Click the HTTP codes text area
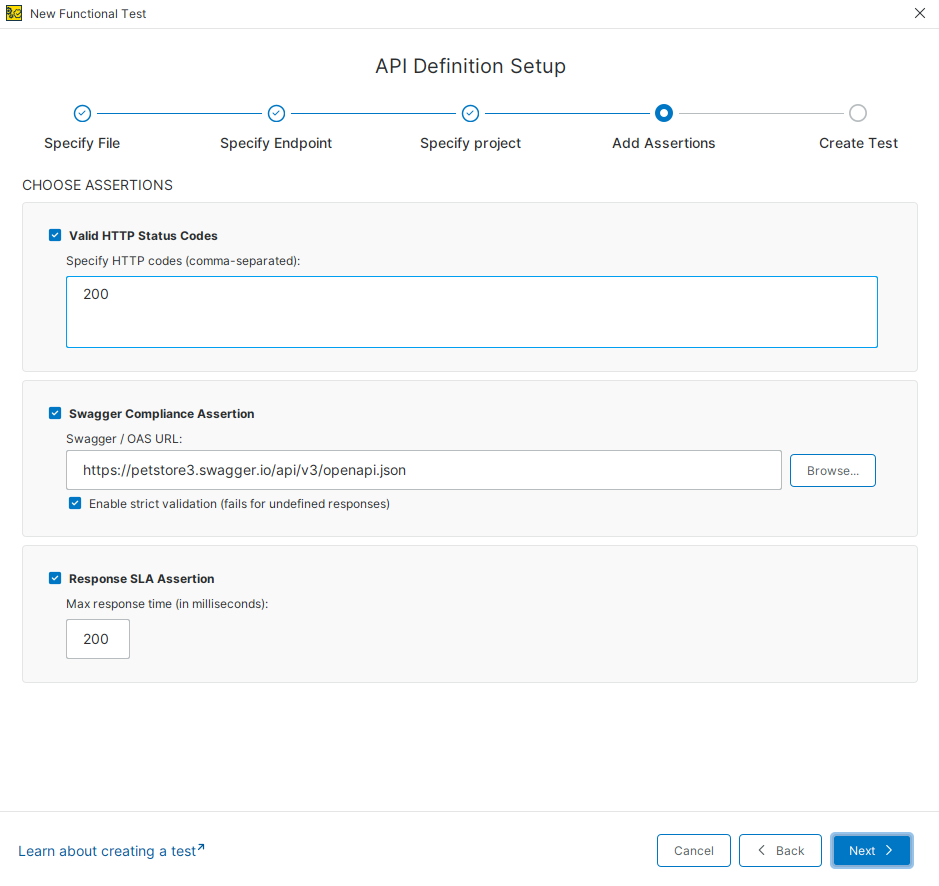 [x=472, y=312]
